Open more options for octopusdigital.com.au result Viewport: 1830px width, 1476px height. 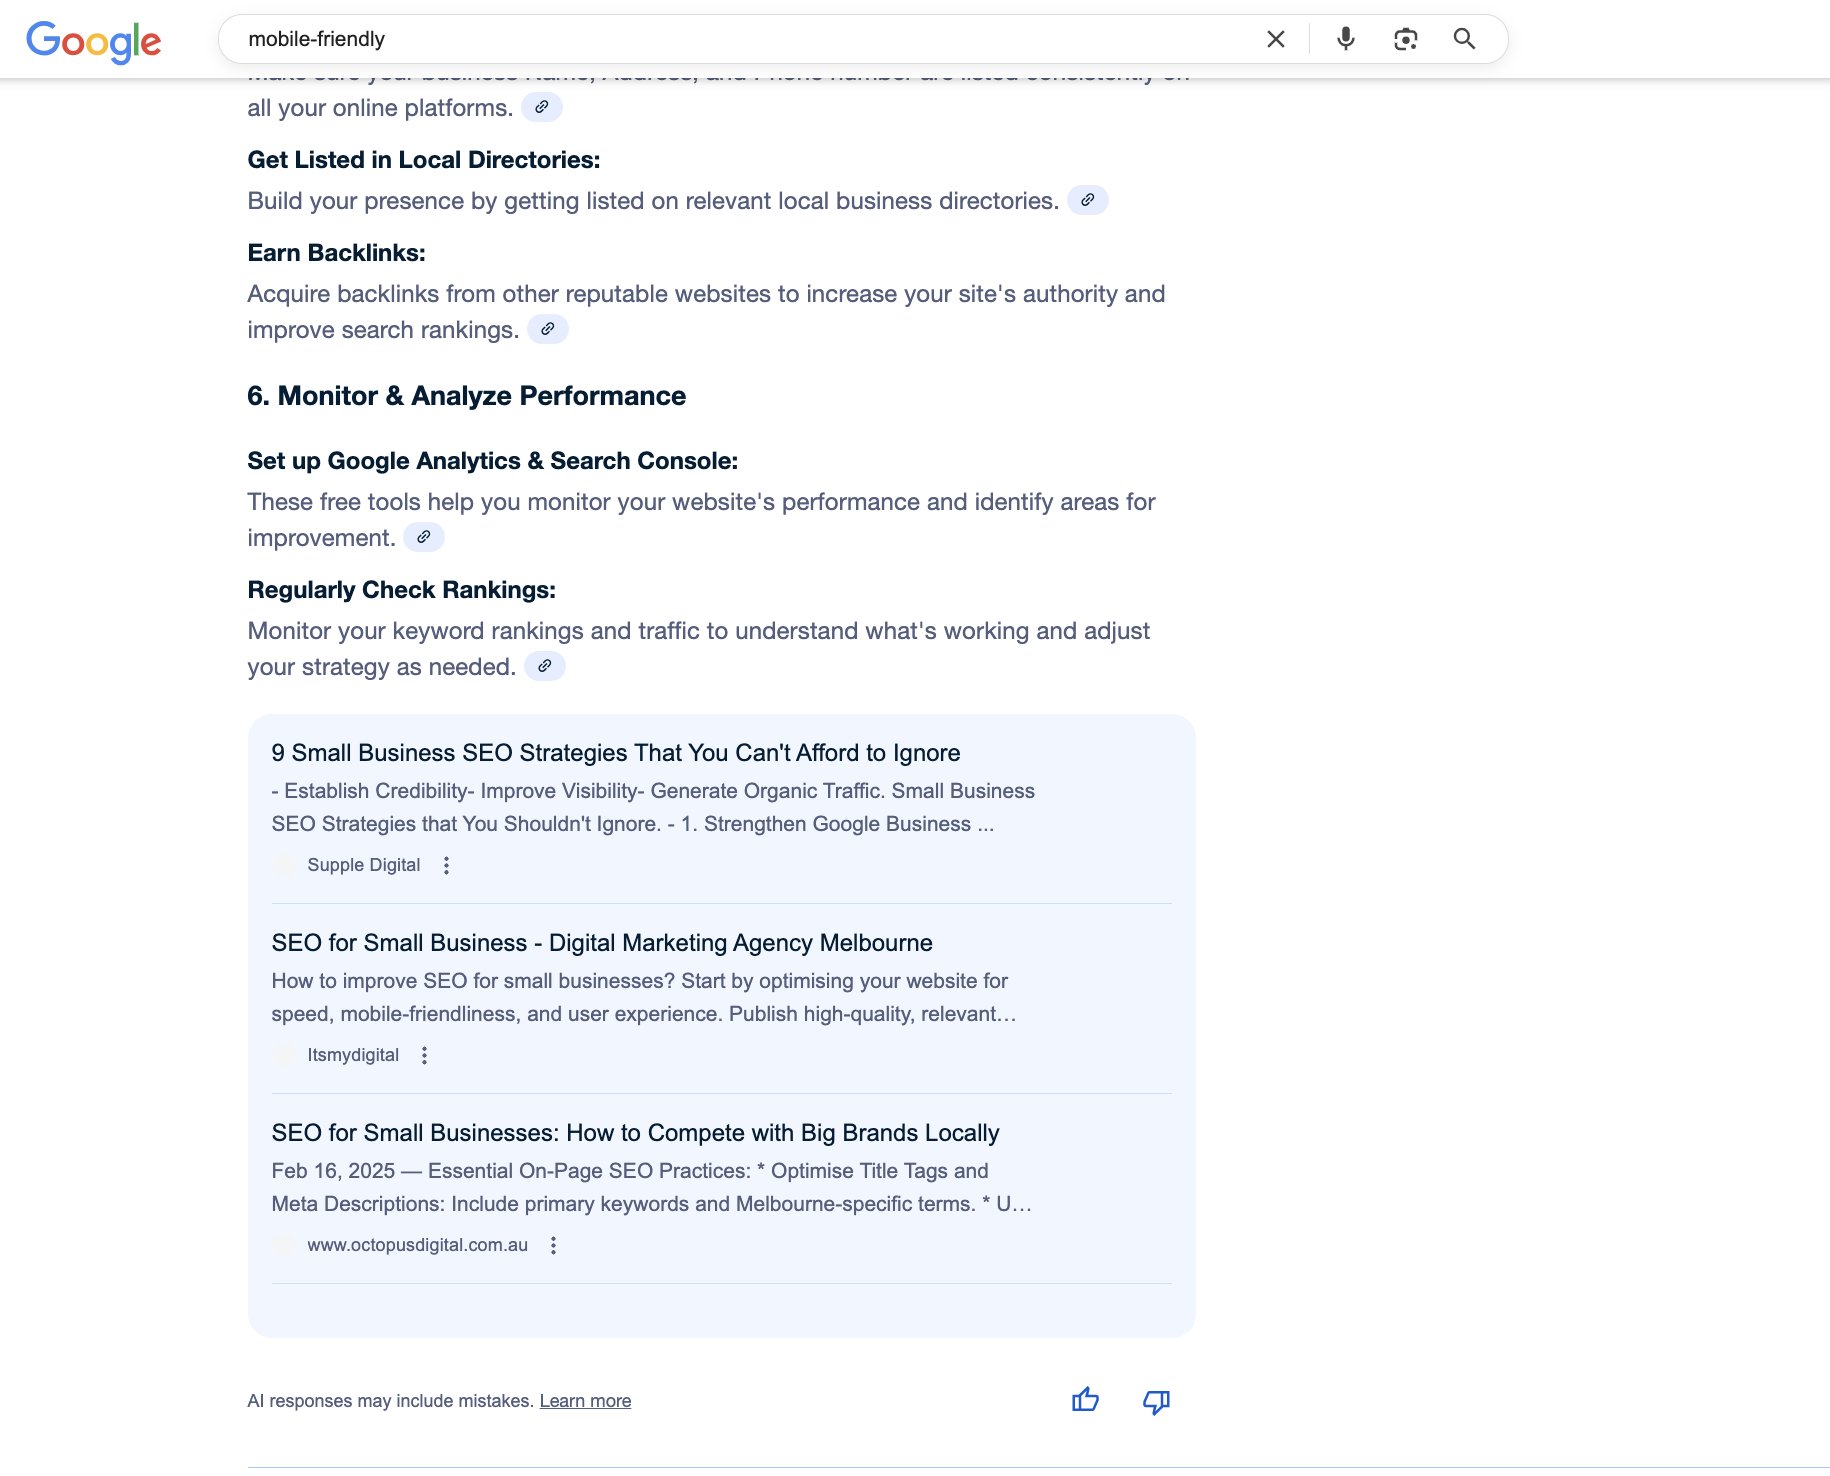[554, 1245]
